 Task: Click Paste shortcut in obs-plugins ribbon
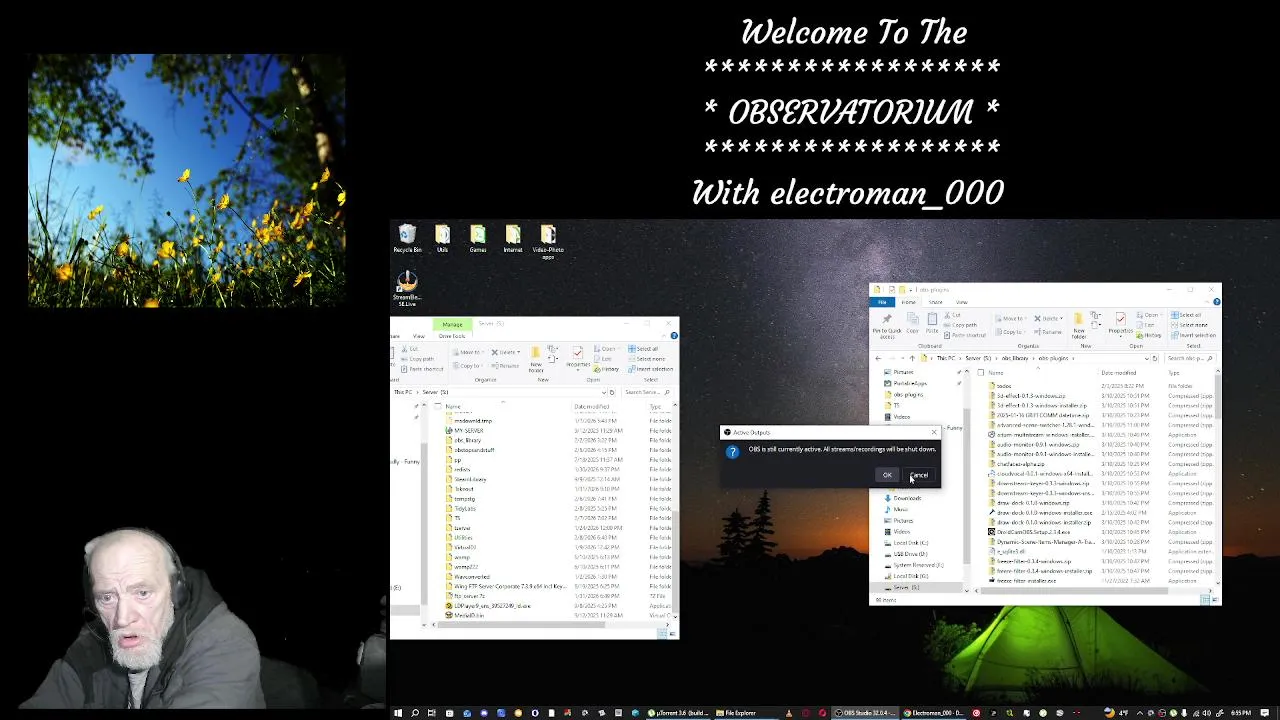[x=965, y=335]
